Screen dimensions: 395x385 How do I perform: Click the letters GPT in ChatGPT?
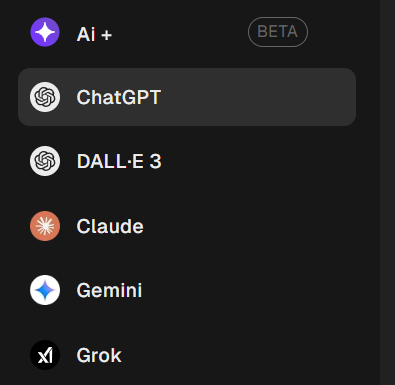pos(143,97)
